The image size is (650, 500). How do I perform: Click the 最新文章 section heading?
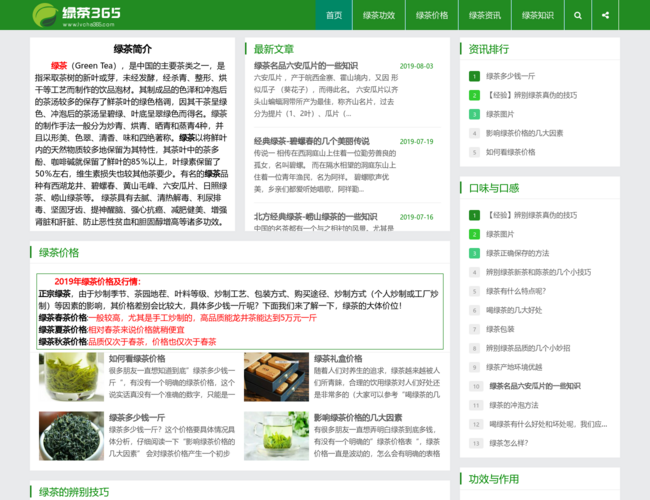pos(274,49)
